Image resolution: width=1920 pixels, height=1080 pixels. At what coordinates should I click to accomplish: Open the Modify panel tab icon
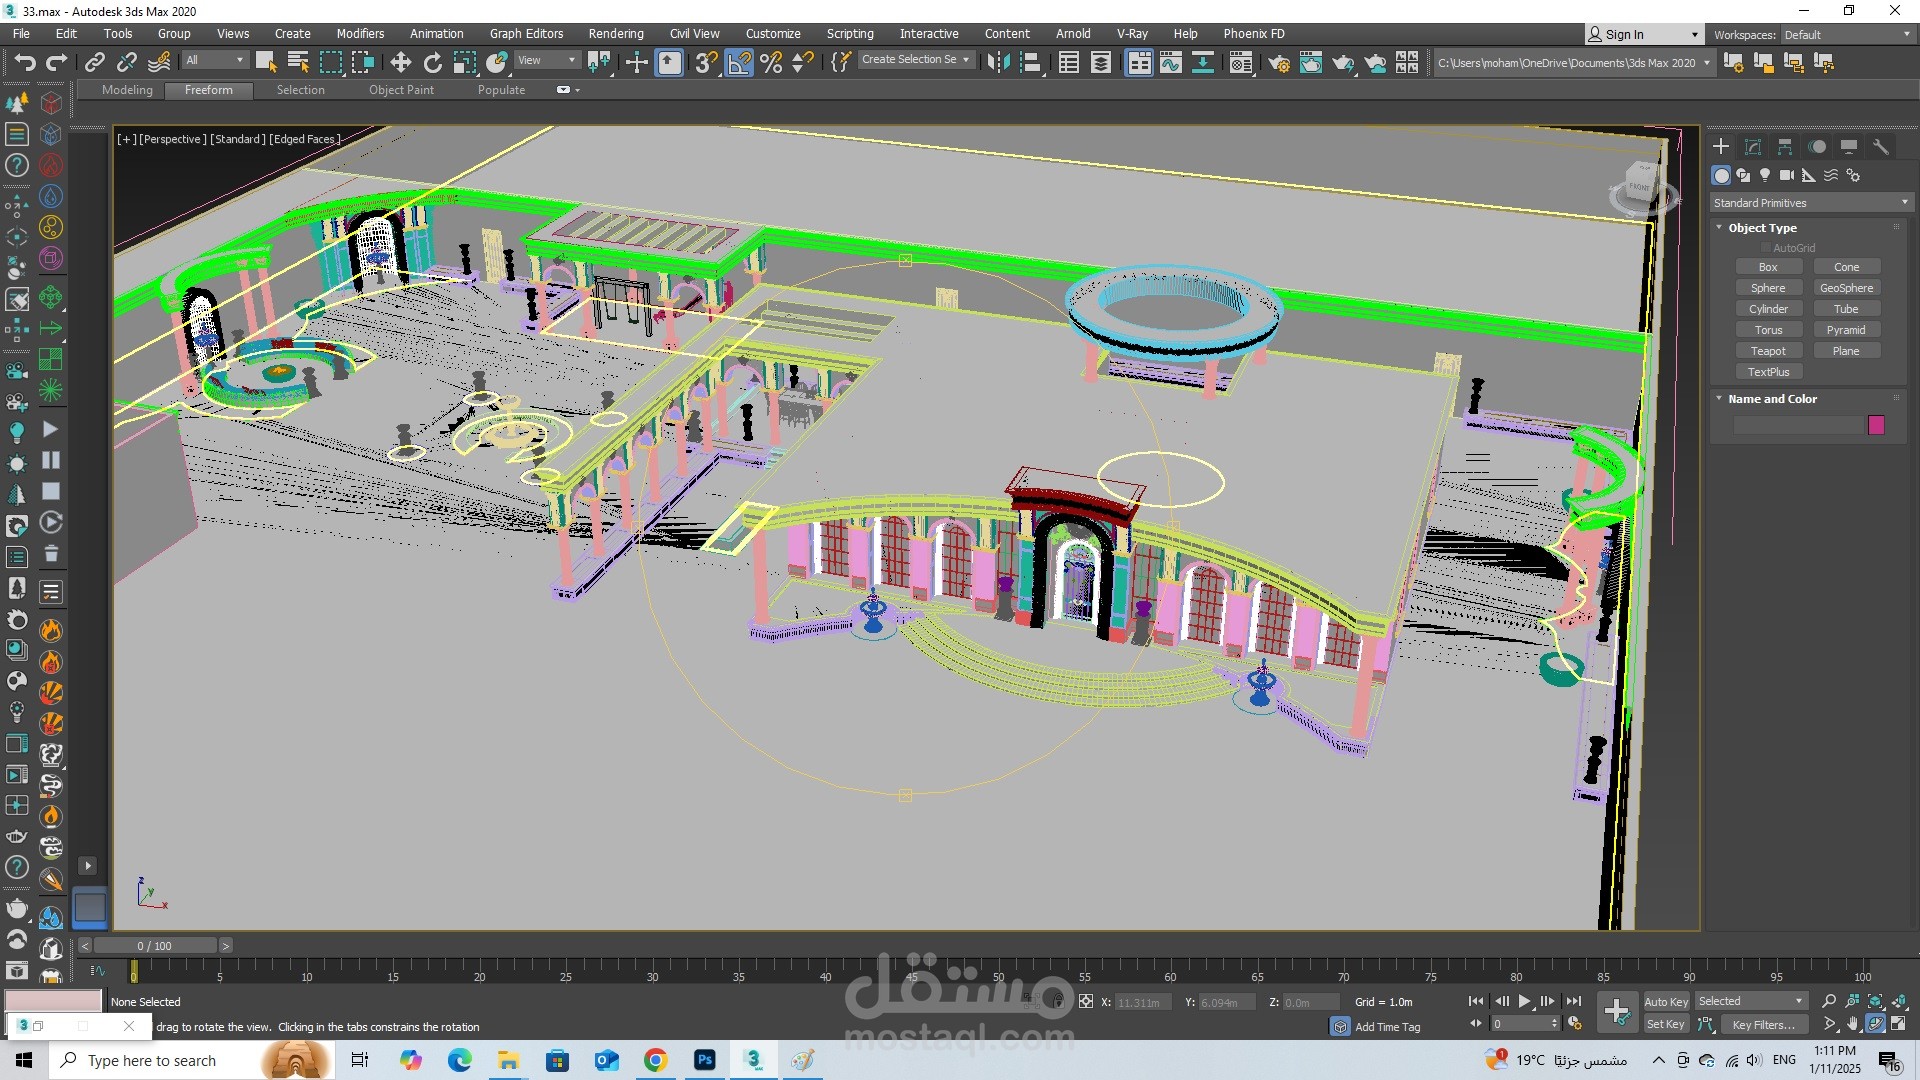[1752, 147]
